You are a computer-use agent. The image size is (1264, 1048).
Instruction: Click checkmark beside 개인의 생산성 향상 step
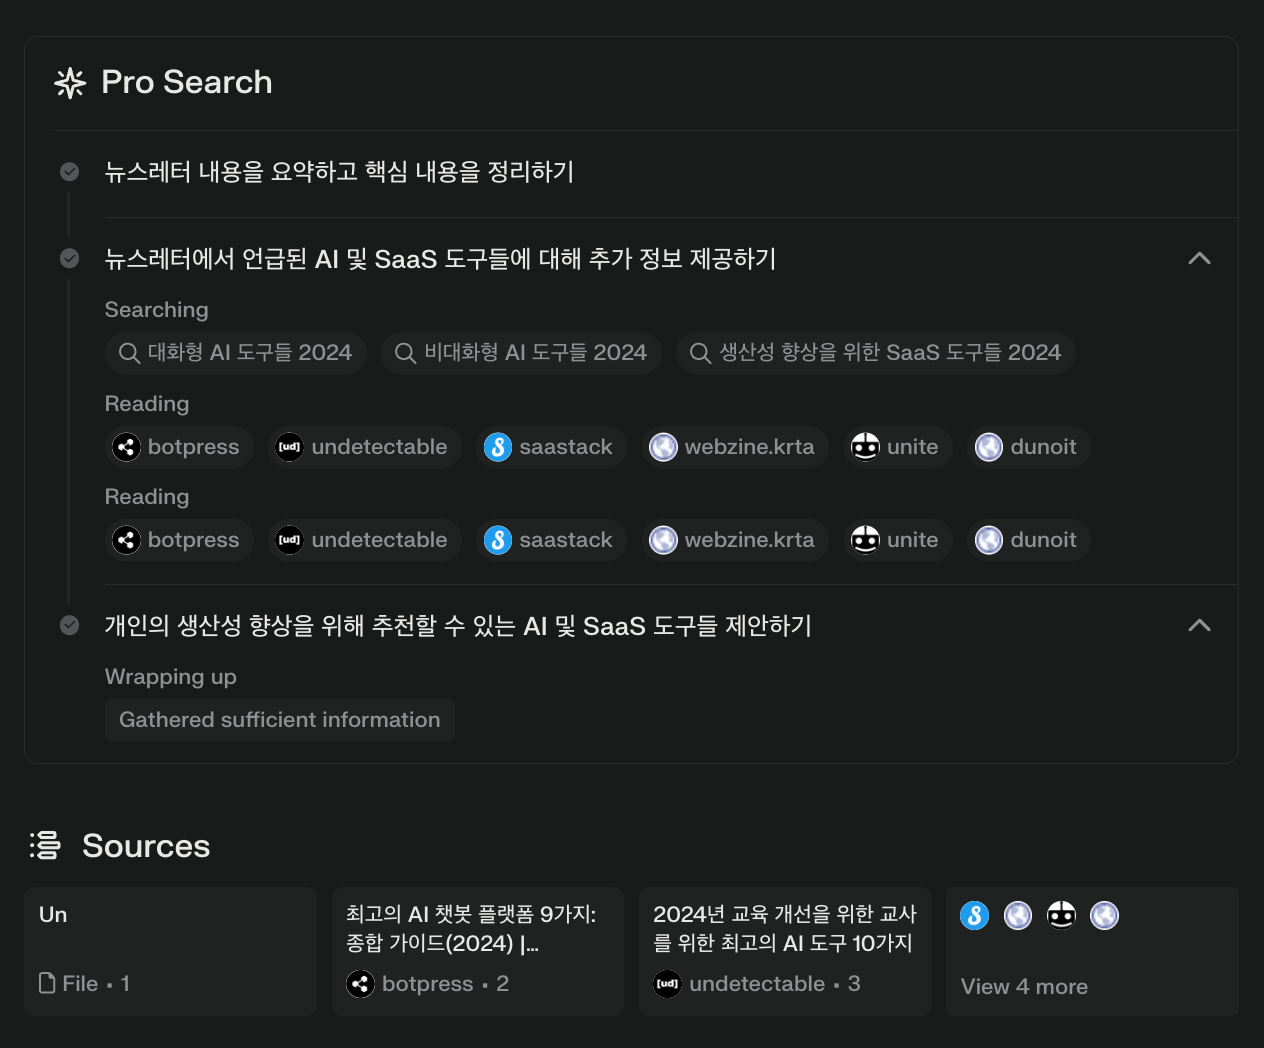(70, 626)
